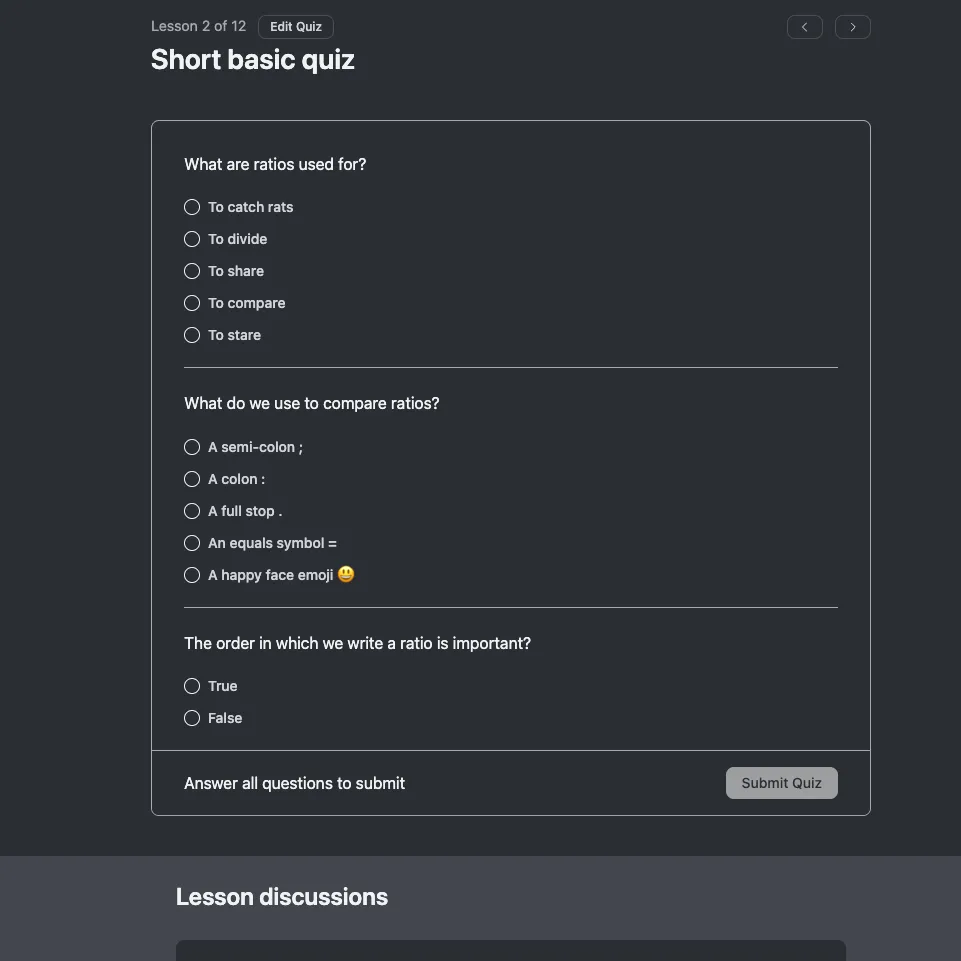Click the 'Lesson discussions' heading
Viewport: 961px width, 961px height.
click(282, 897)
